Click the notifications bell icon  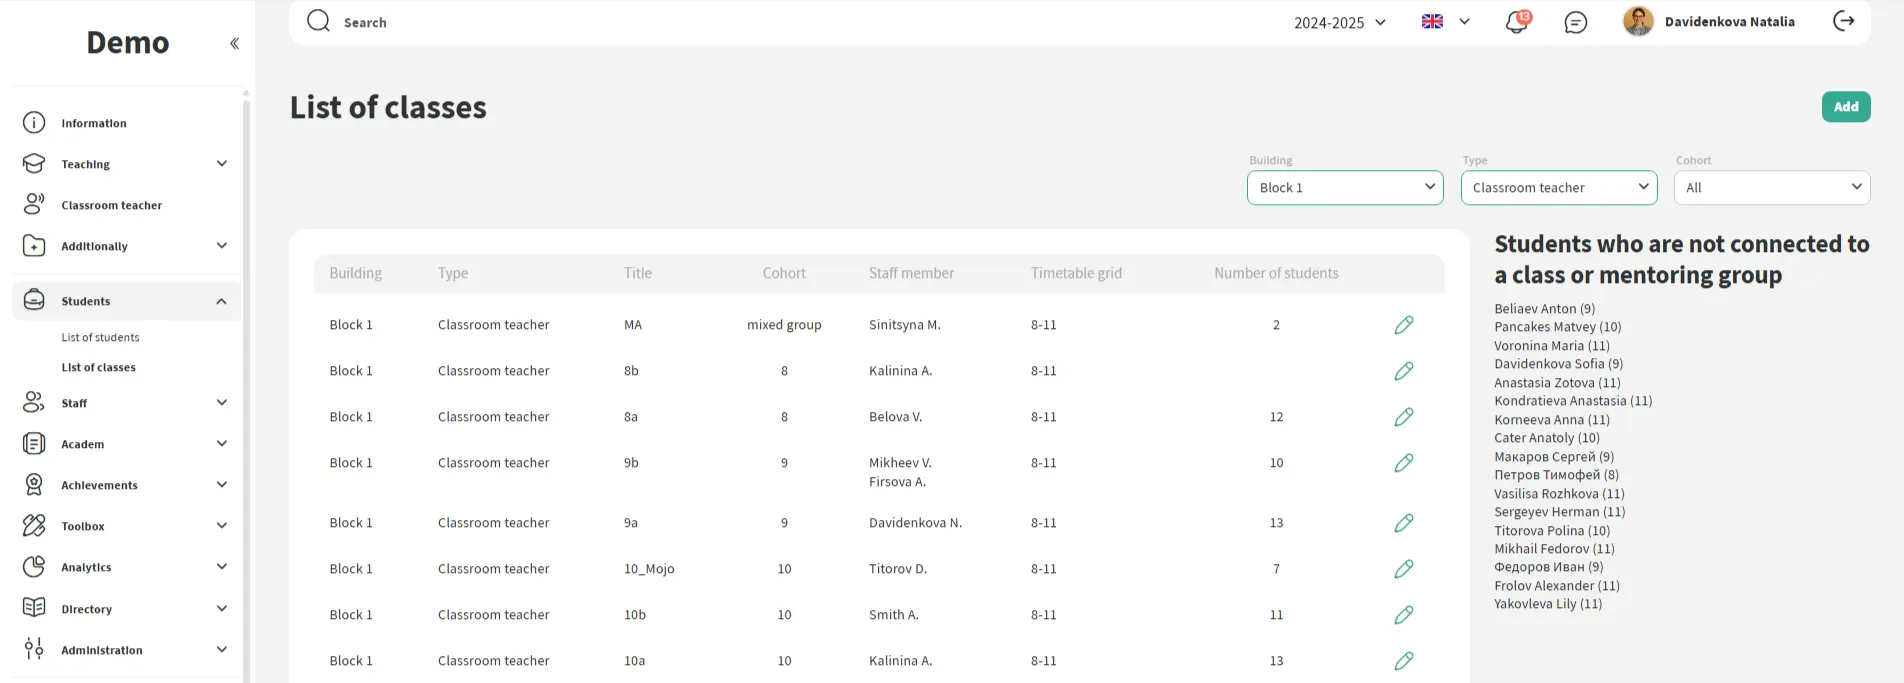pos(1516,22)
